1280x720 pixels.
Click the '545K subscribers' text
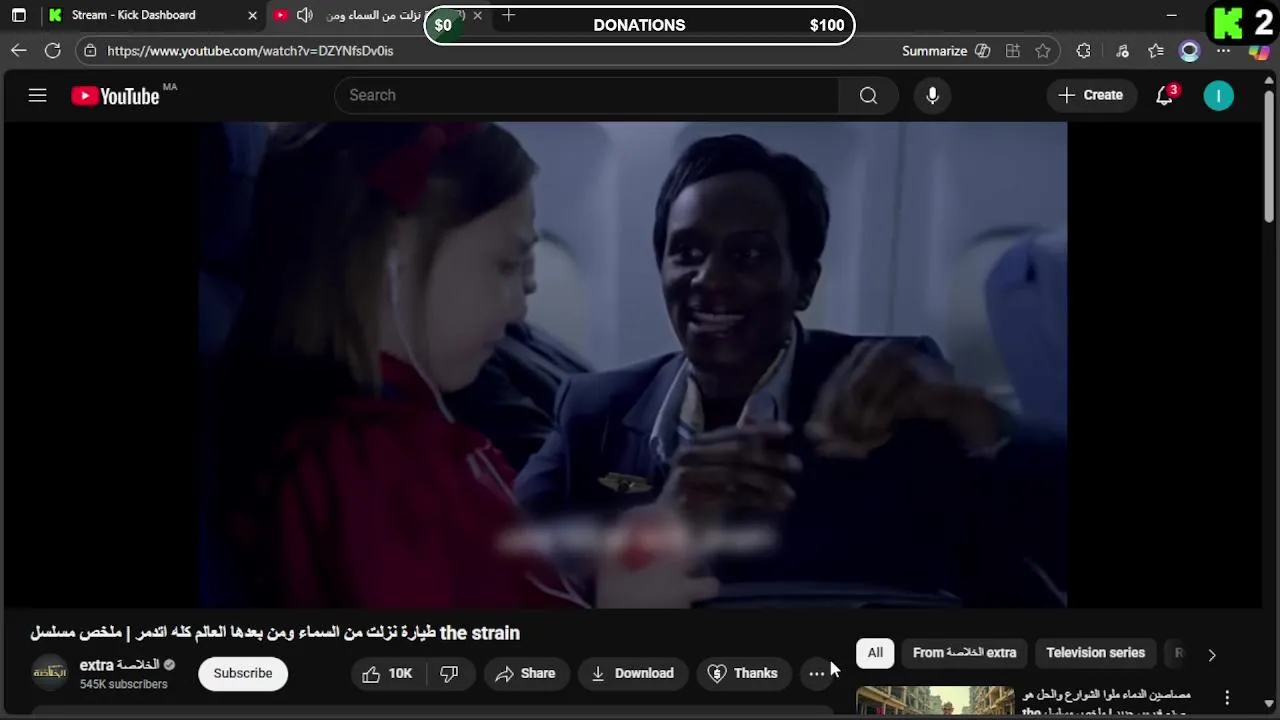coord(123,684)
